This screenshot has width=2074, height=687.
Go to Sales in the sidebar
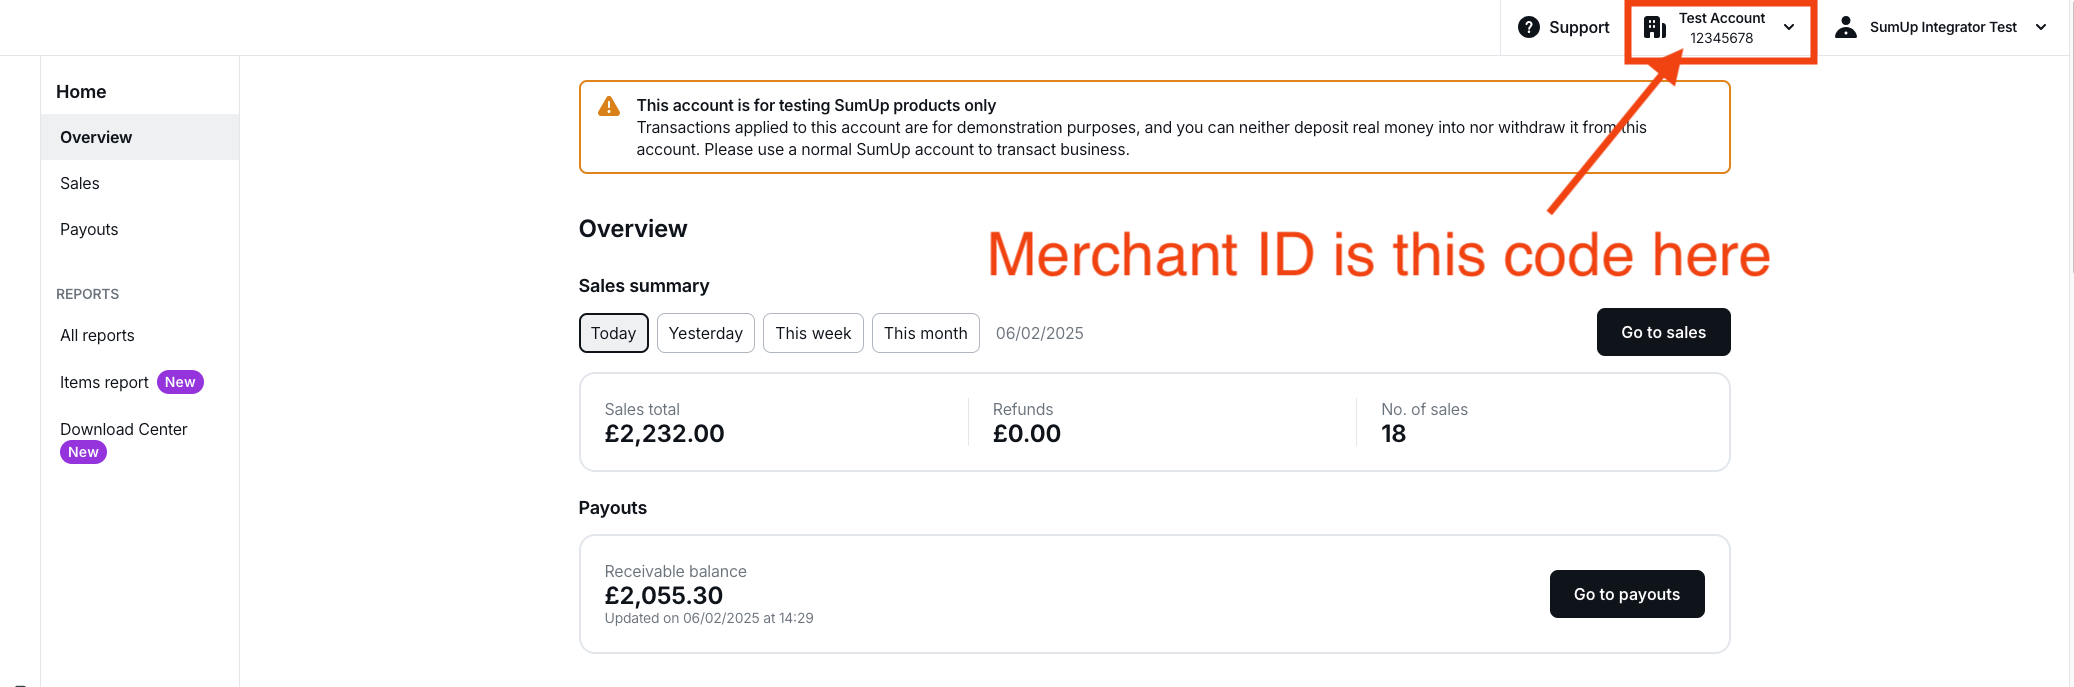click(x=80, y=183)
